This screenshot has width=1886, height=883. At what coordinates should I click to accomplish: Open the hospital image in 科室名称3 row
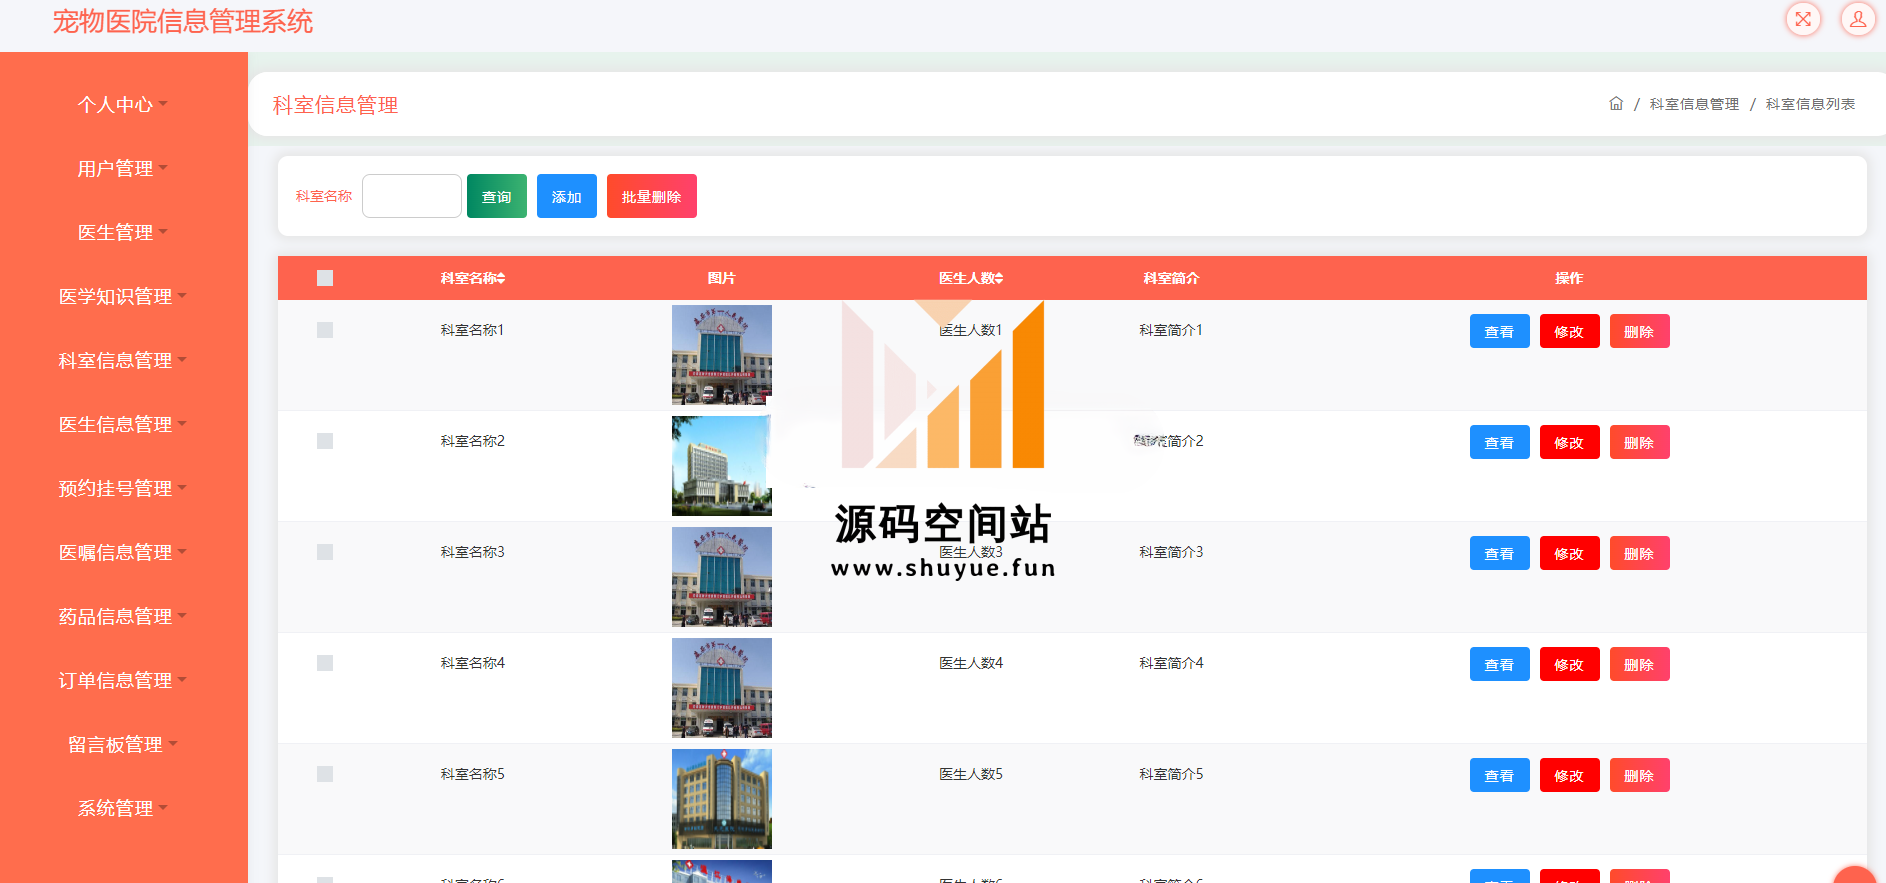click(722, 577)
